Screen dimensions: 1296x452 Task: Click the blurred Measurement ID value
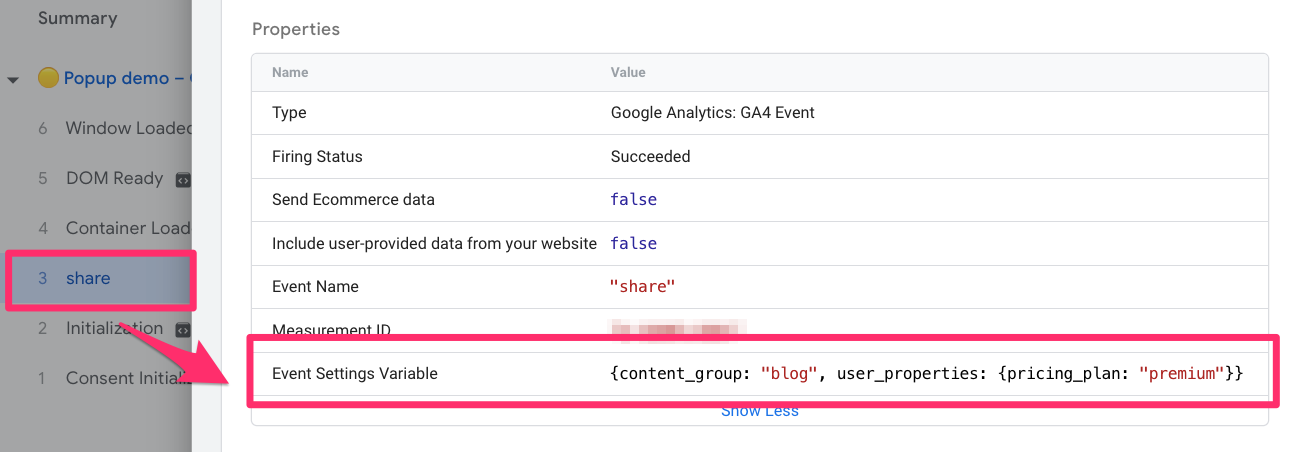[678, 329]
